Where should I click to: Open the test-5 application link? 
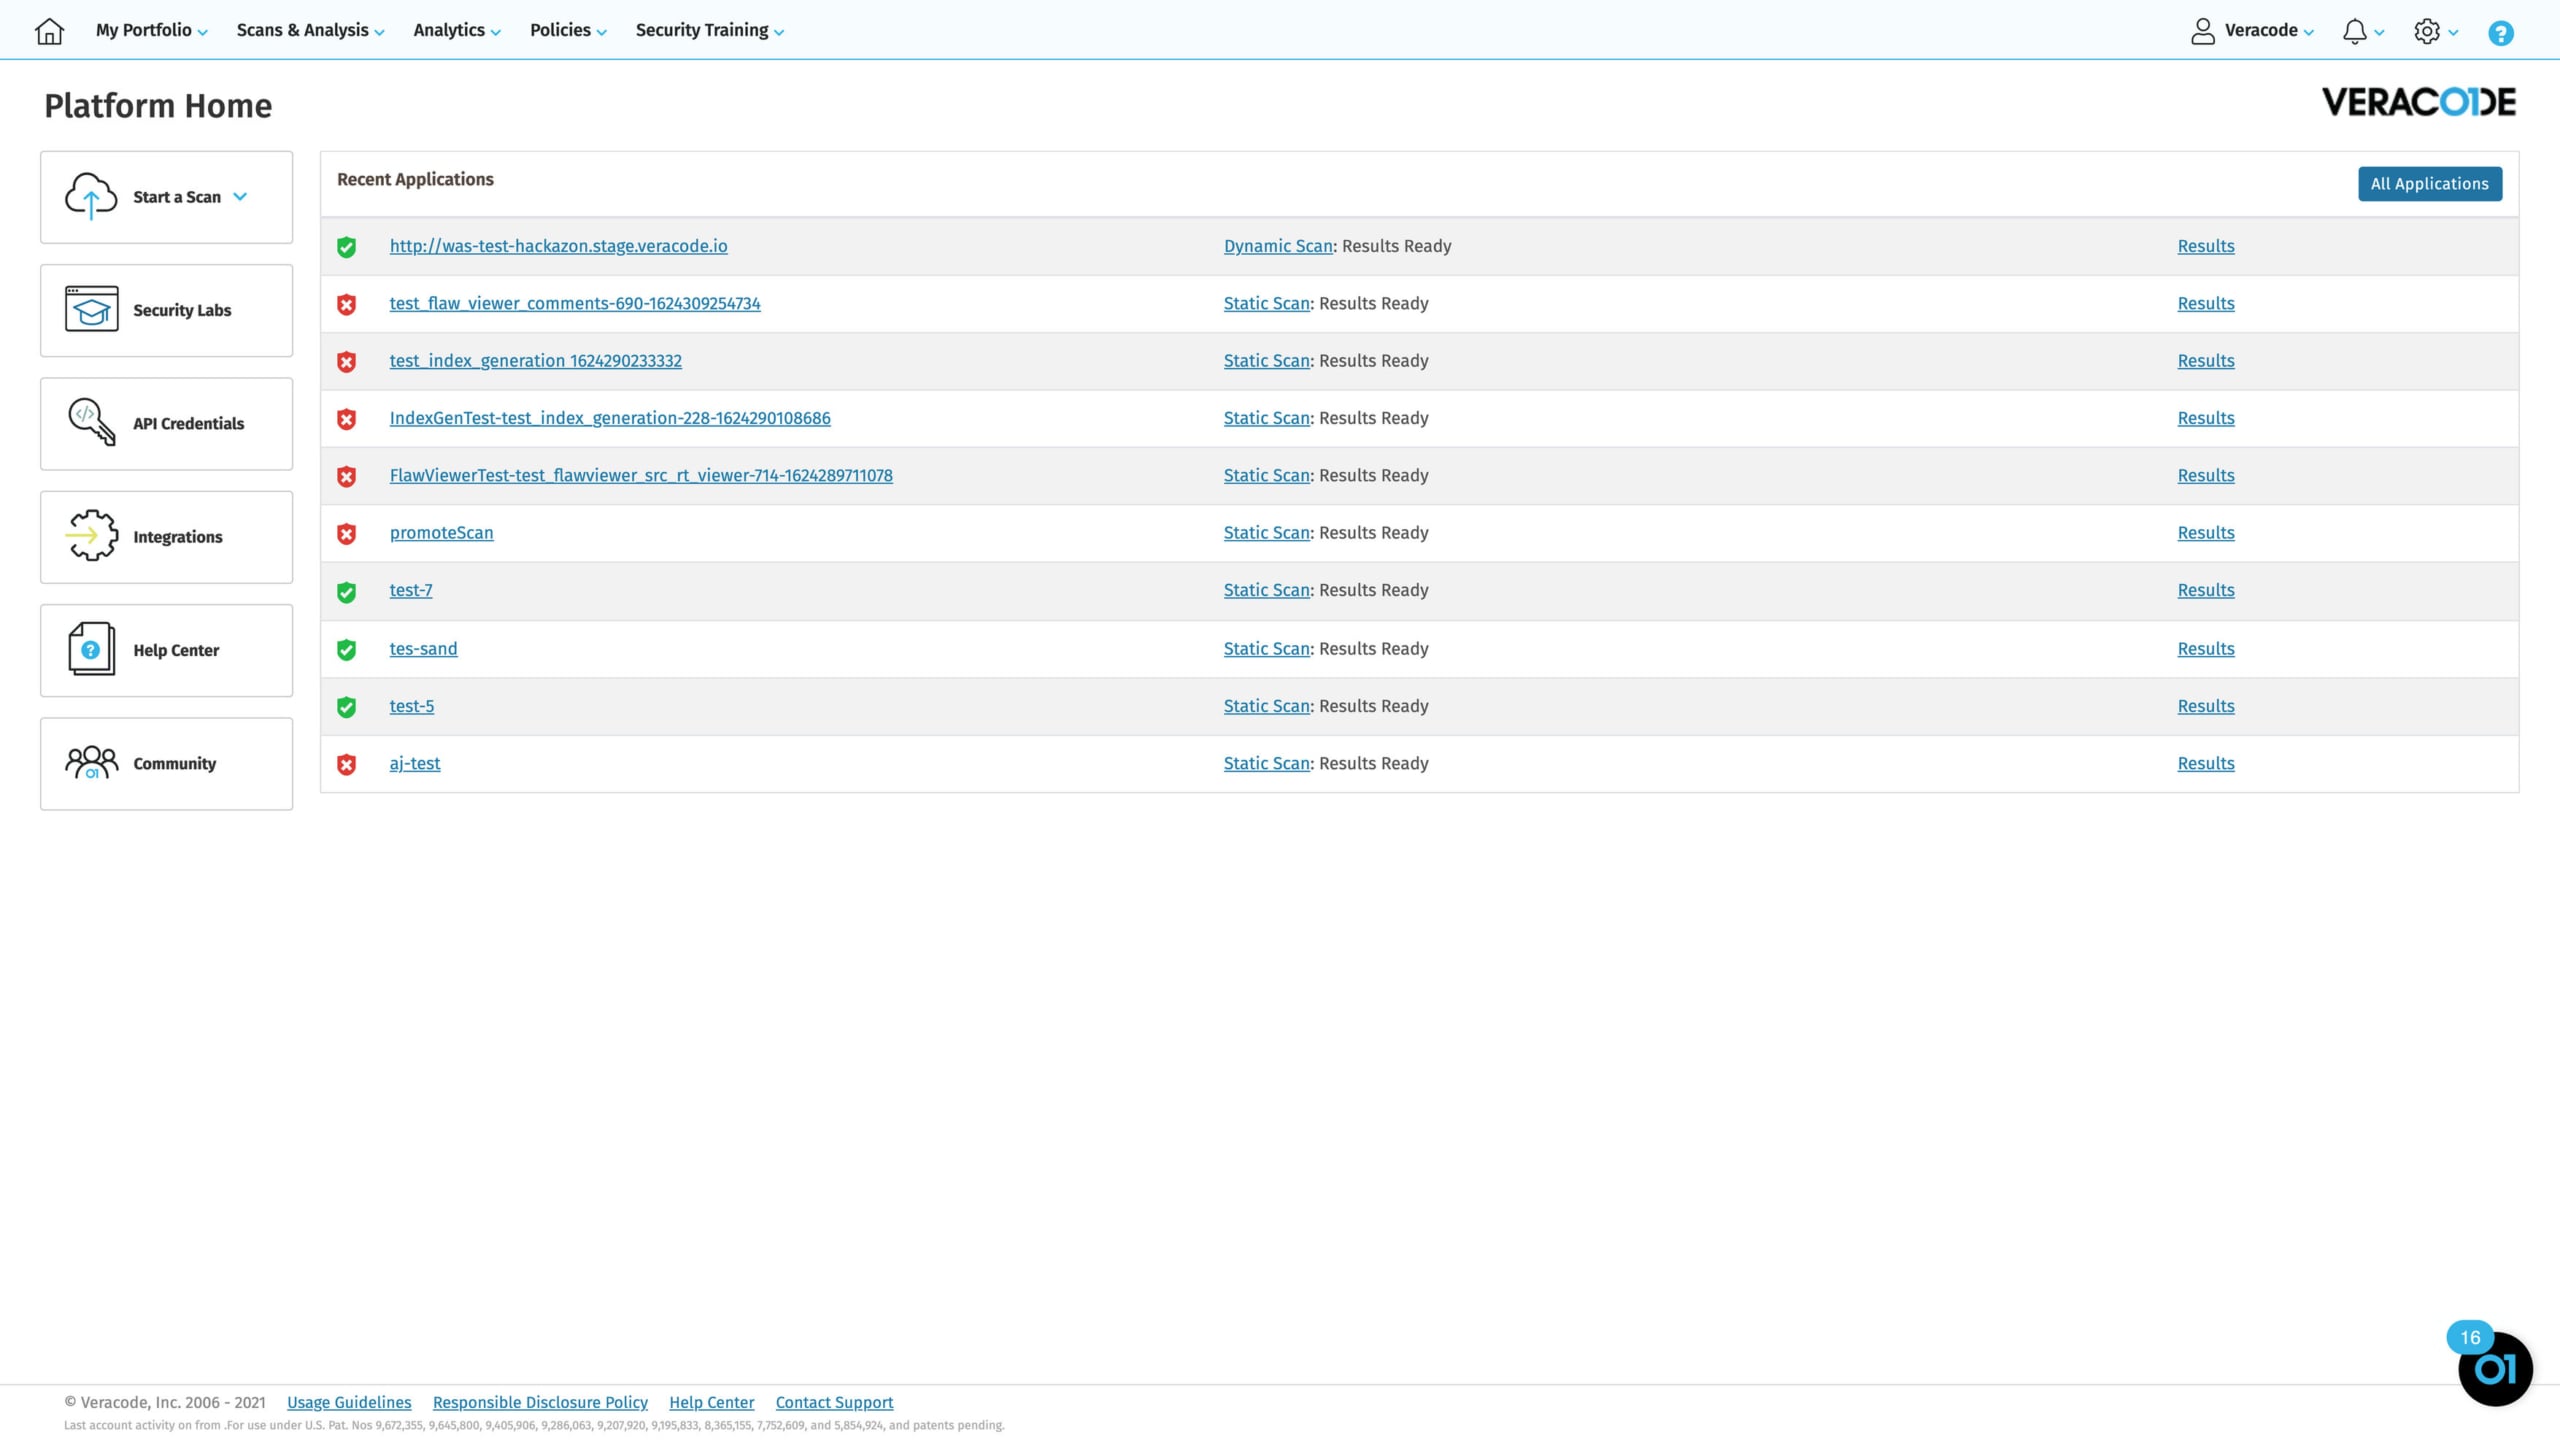(412, 706)
